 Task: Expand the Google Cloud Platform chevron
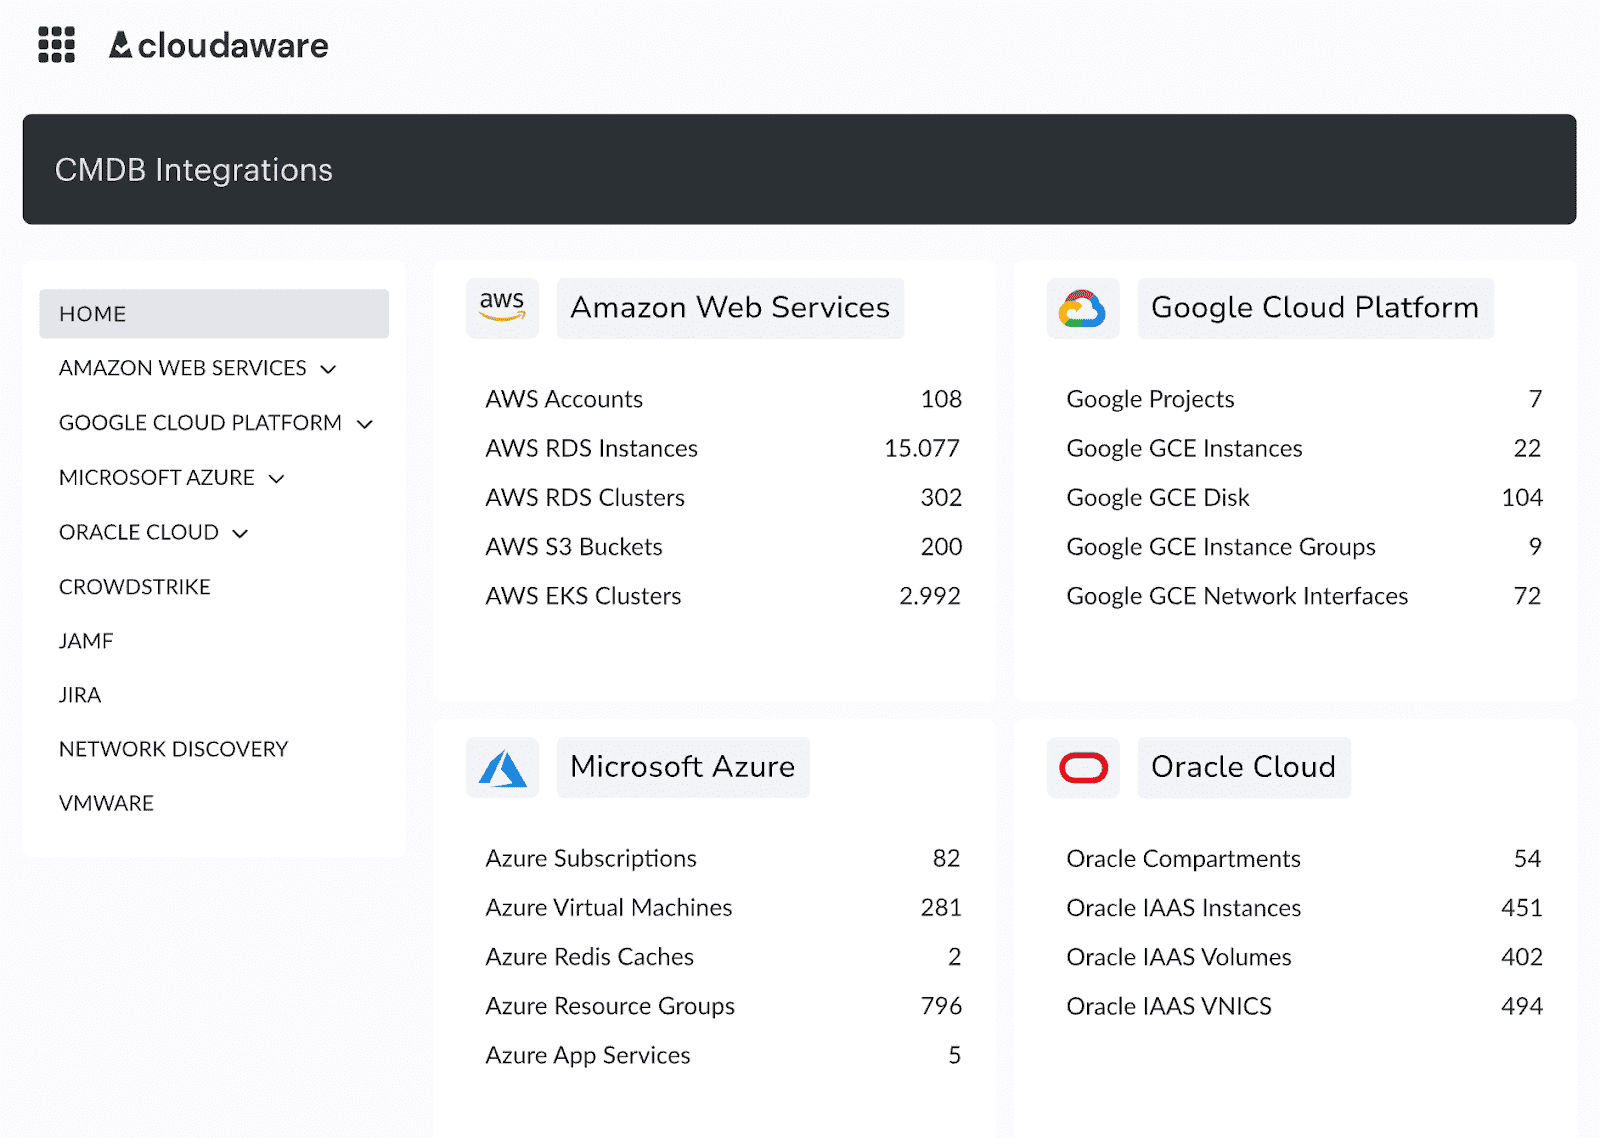(x=365, y=424)
